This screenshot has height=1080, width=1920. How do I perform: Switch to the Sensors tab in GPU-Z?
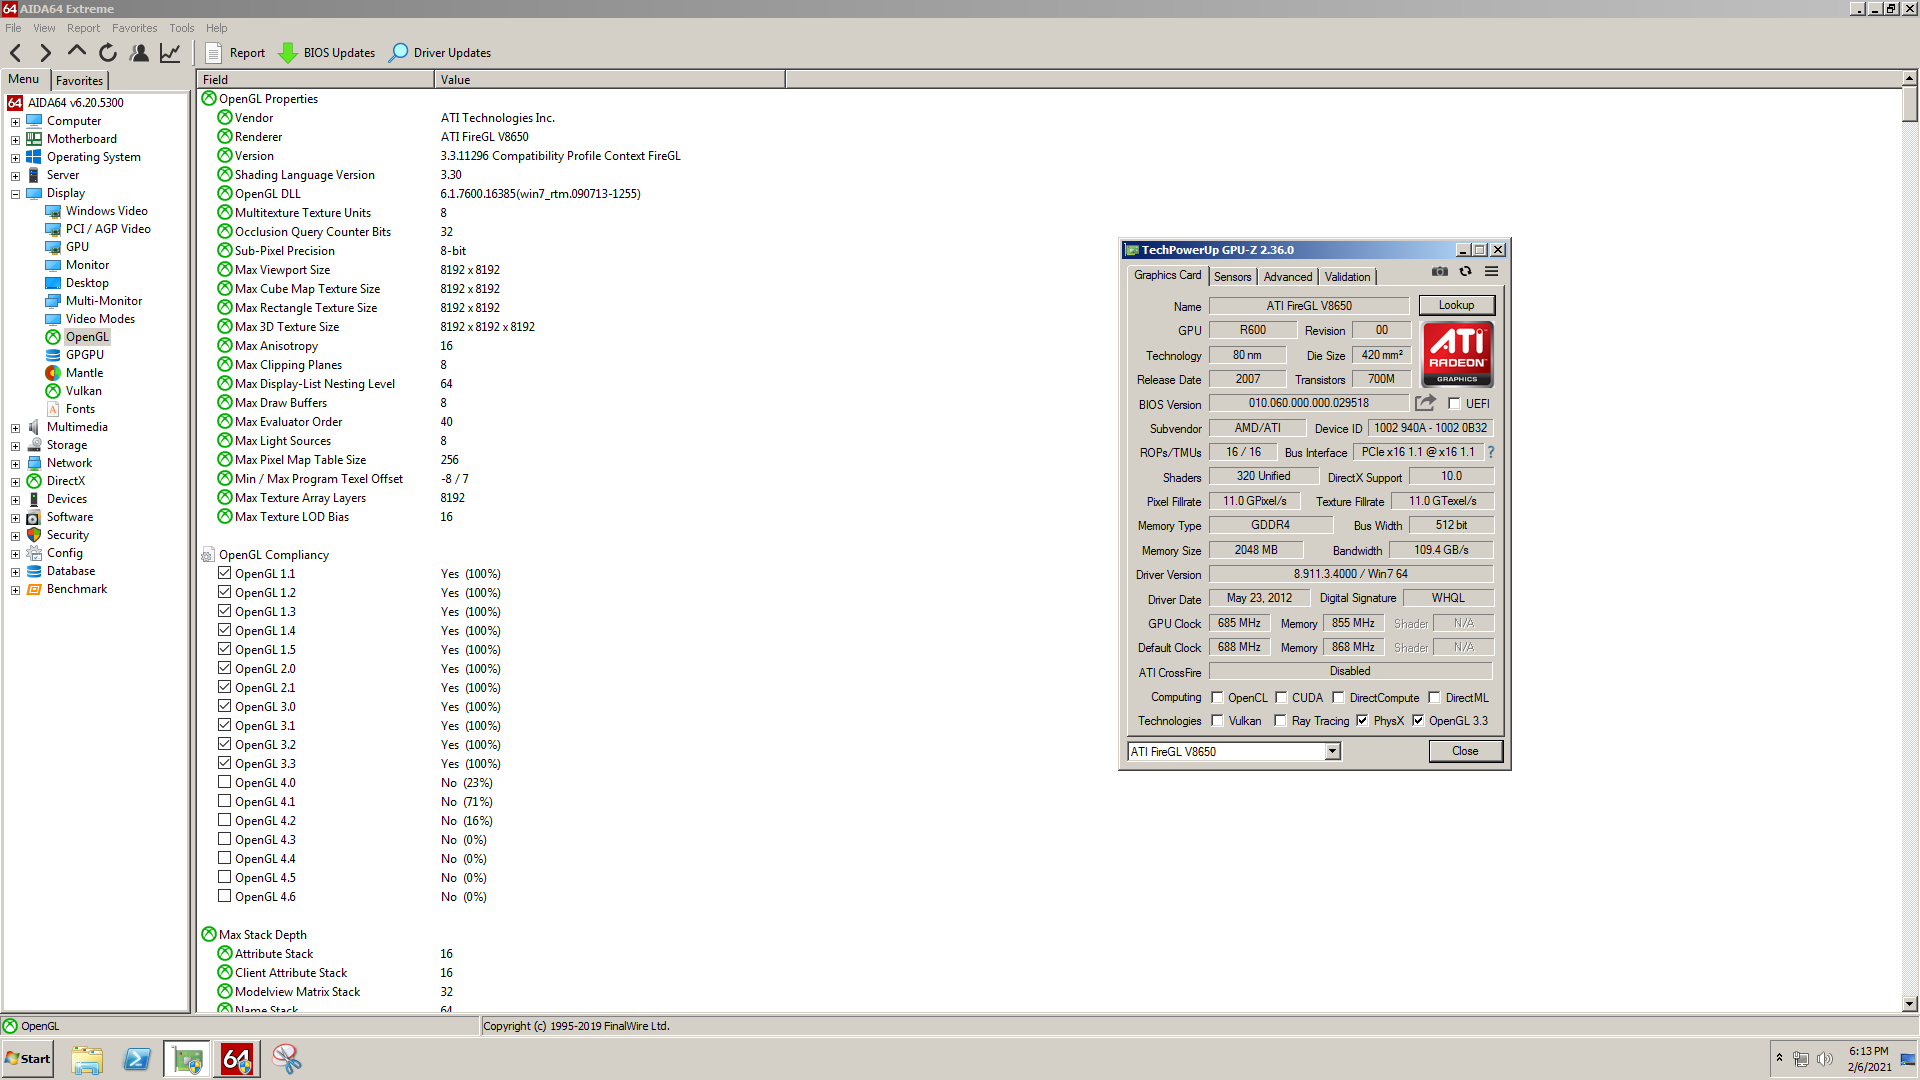1233,277
